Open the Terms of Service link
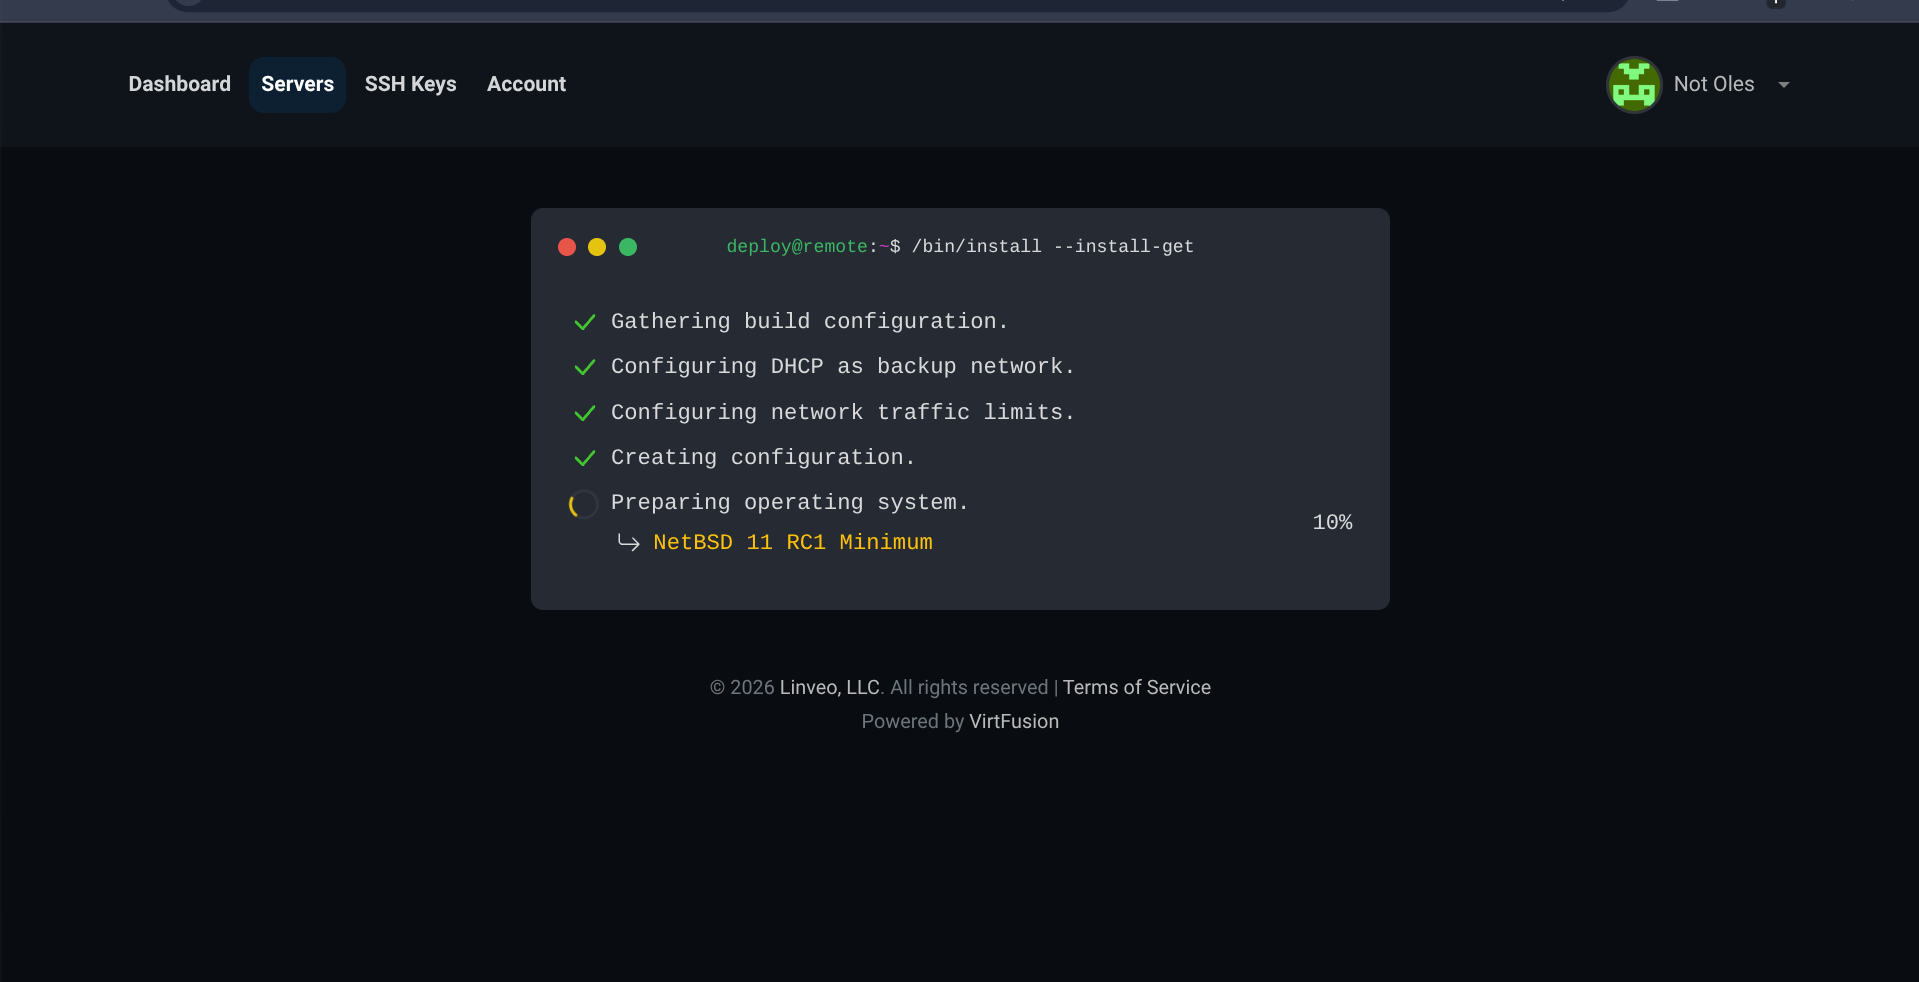The image size is (1919, 982). tap(1136, 687)
